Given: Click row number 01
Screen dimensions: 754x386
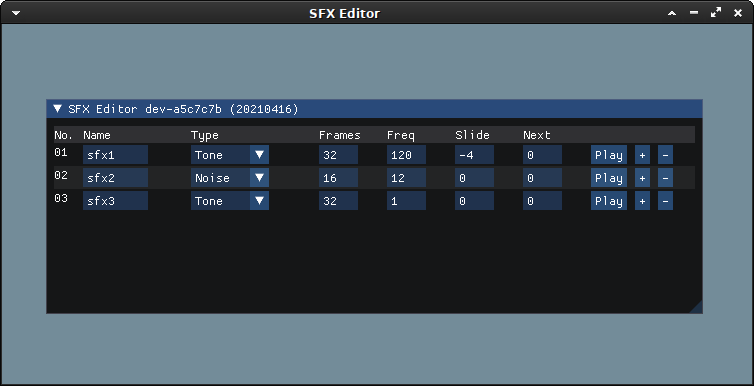Looking at the screenshot, I should pyautogui.click(x=61, y=152).
